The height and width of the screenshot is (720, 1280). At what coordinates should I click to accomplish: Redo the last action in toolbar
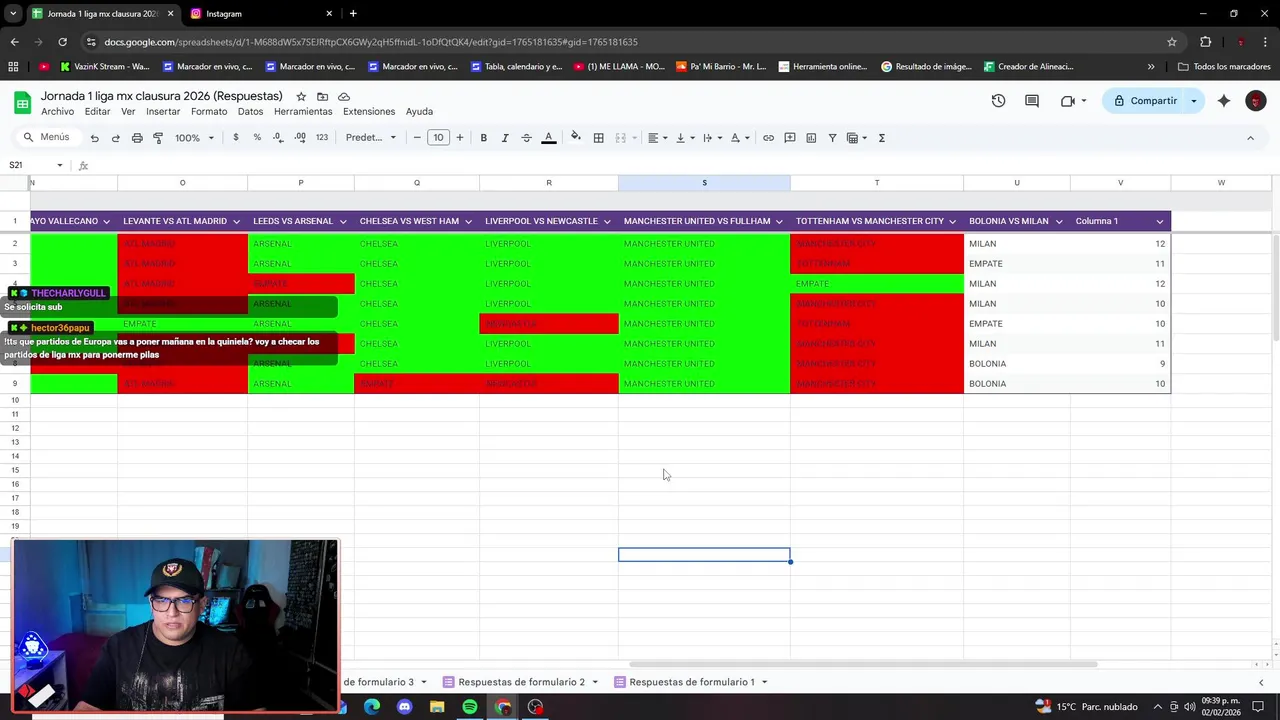point(115,138)
